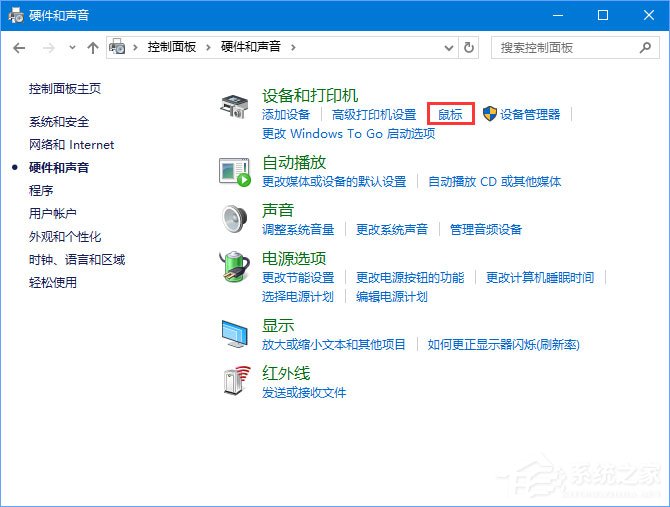Close the 硬件和声音 window

pyautogui.click(x=649, y=15)
